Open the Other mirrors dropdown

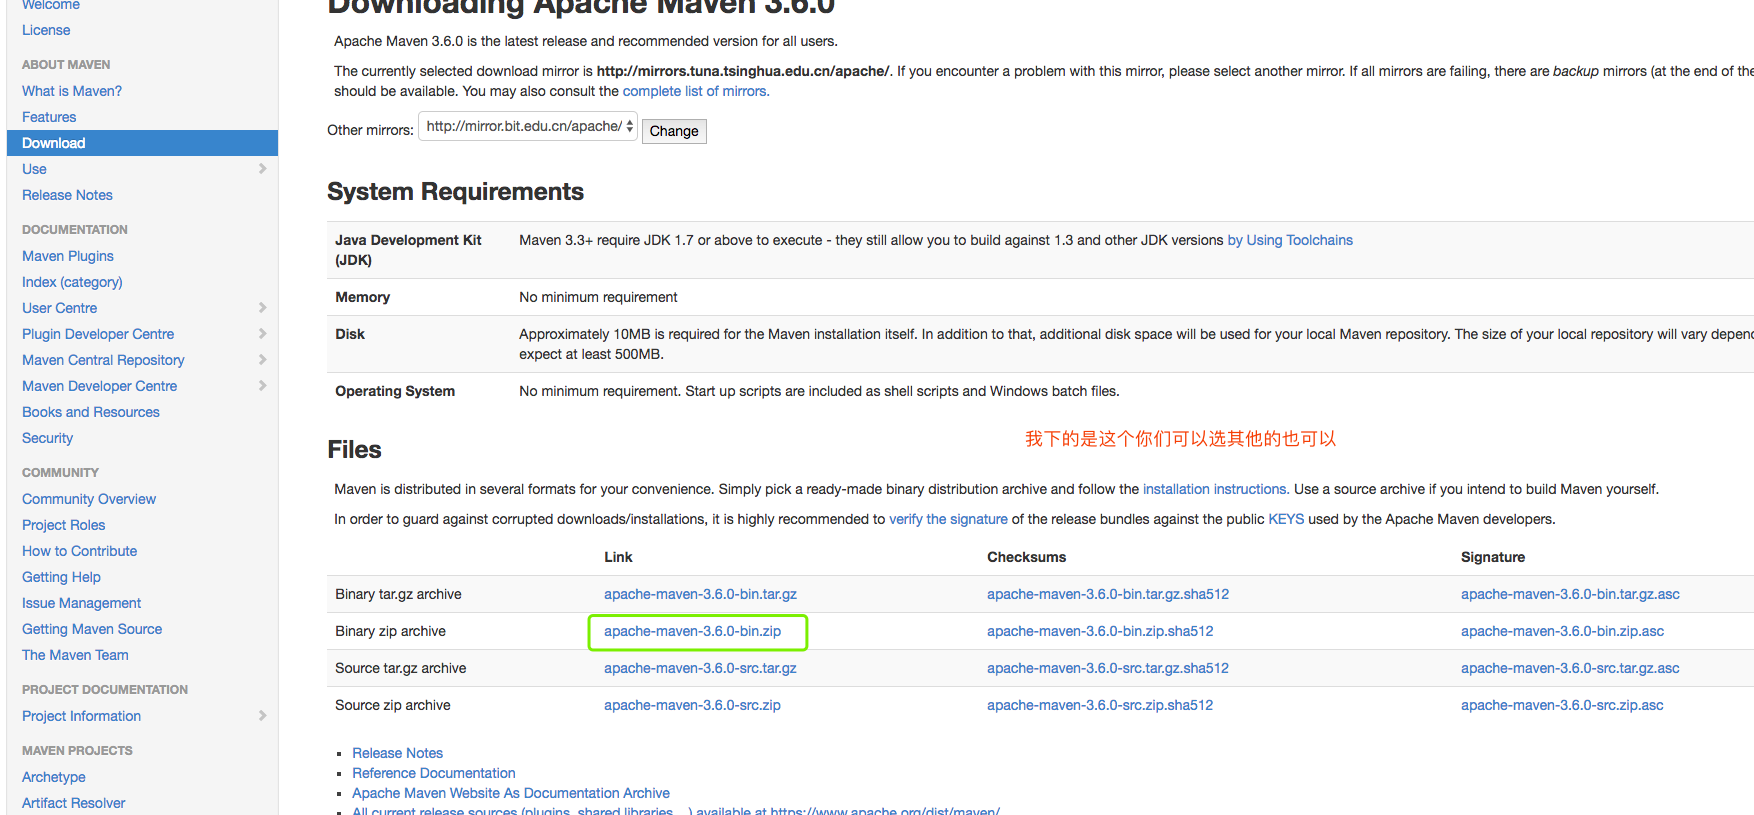click(x=528, y=127)
